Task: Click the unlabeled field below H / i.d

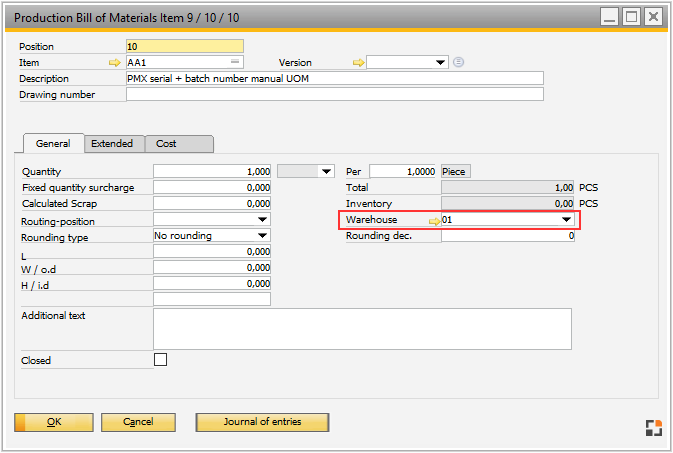Action: [x=212, y=299]
